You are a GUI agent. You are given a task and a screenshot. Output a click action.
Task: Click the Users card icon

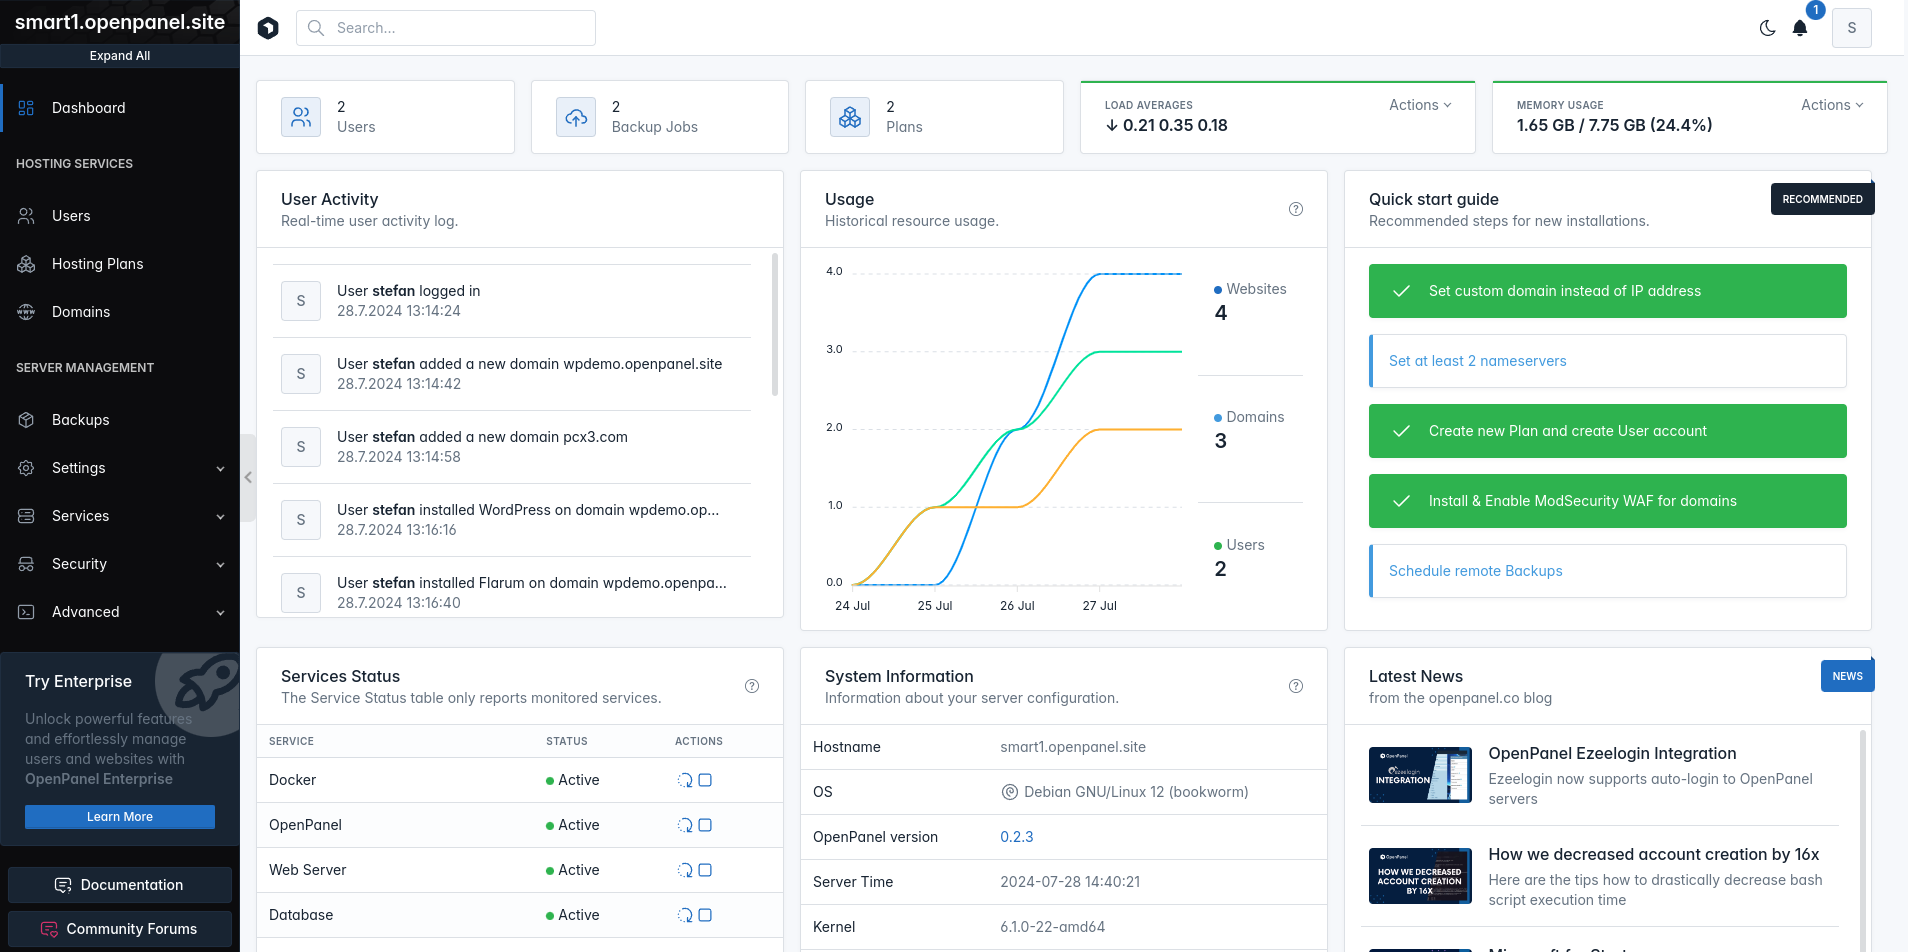[301, 117]
